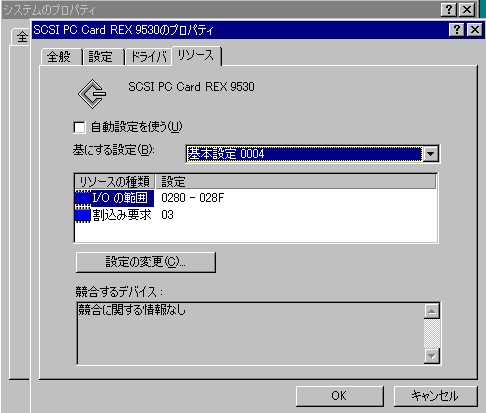Switch to the 全般 tab
Image resolution: width=486 pixels, height=413 pixels.
tap(61, 57)
